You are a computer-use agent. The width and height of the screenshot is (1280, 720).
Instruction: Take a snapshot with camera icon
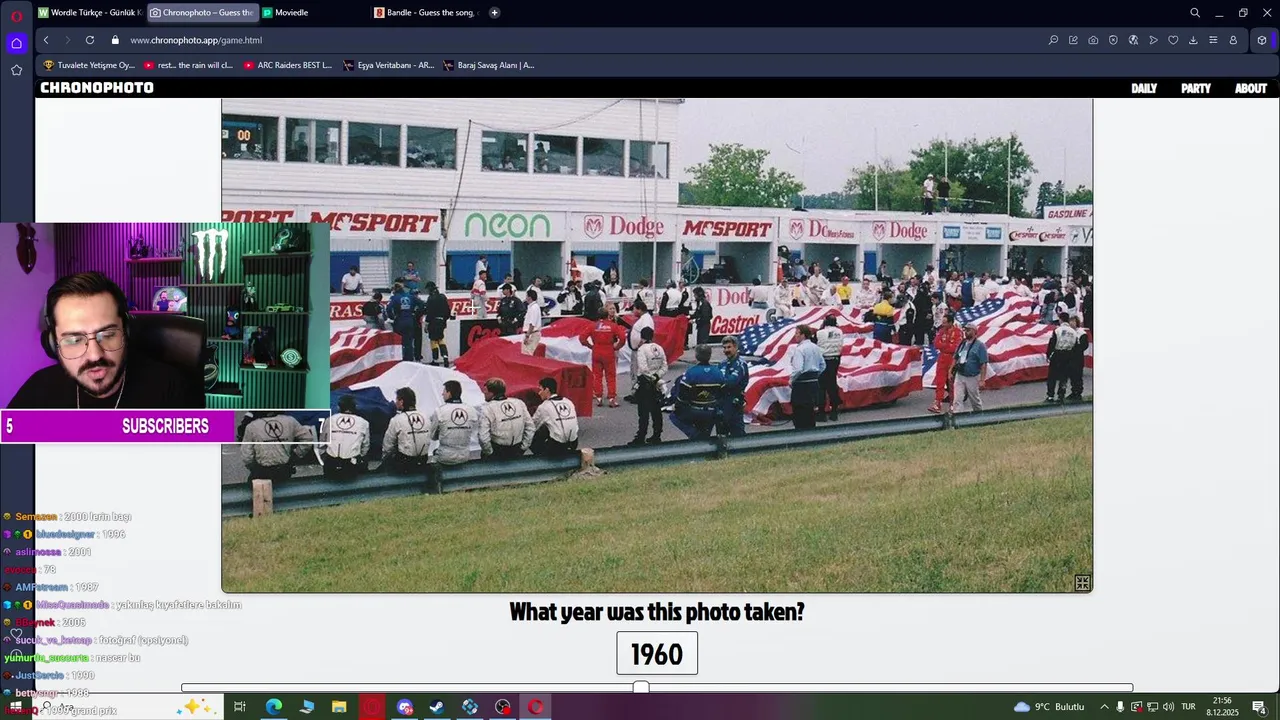tap(1093, 40)
